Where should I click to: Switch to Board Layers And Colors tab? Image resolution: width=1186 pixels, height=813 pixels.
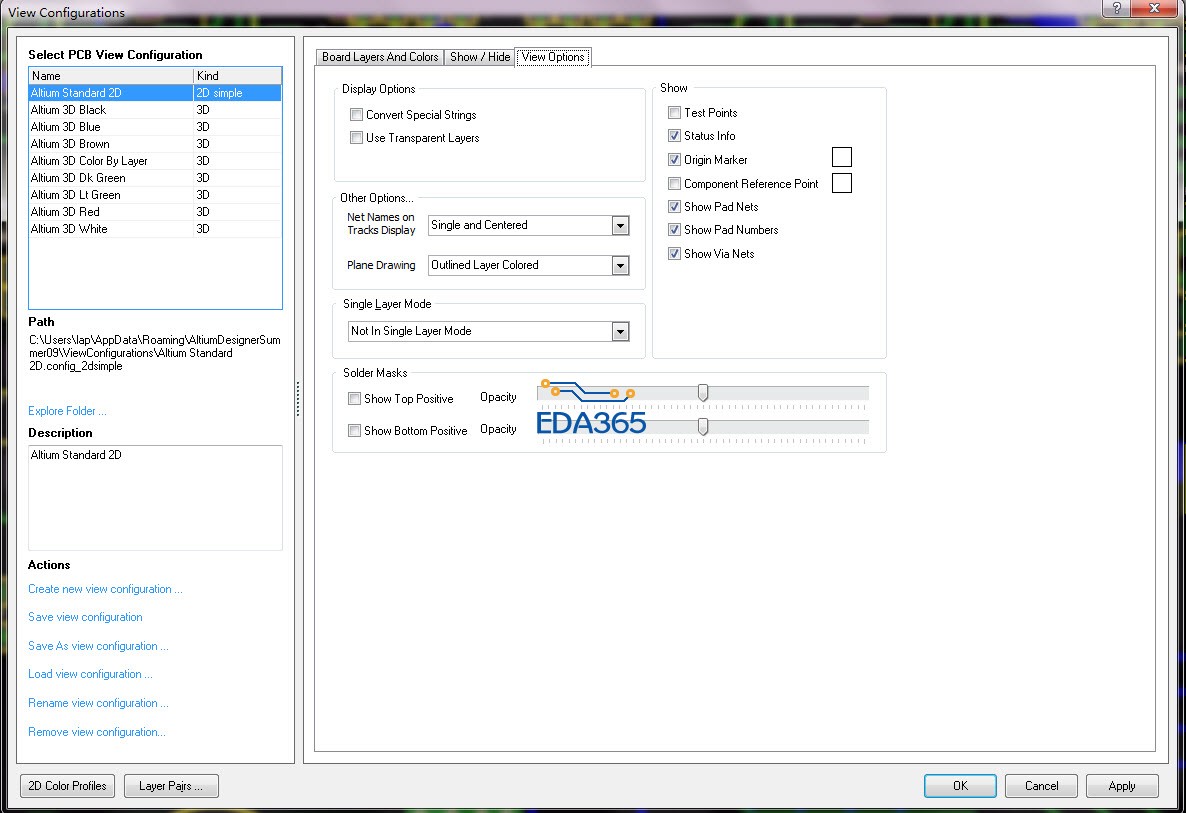380,57
